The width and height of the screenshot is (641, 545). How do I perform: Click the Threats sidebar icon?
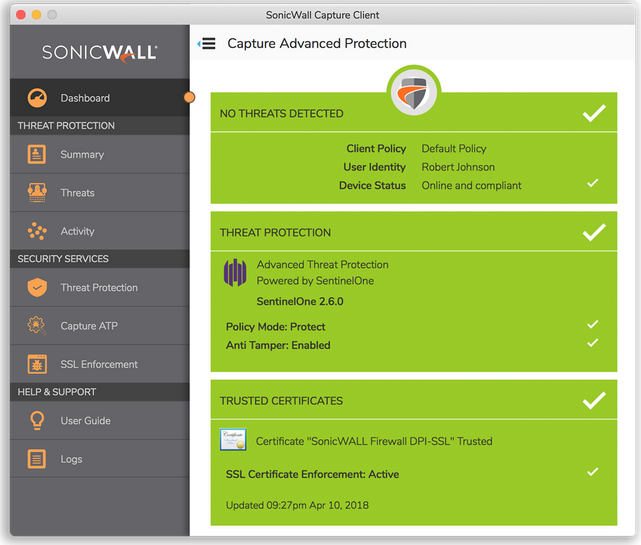[37, 193]
